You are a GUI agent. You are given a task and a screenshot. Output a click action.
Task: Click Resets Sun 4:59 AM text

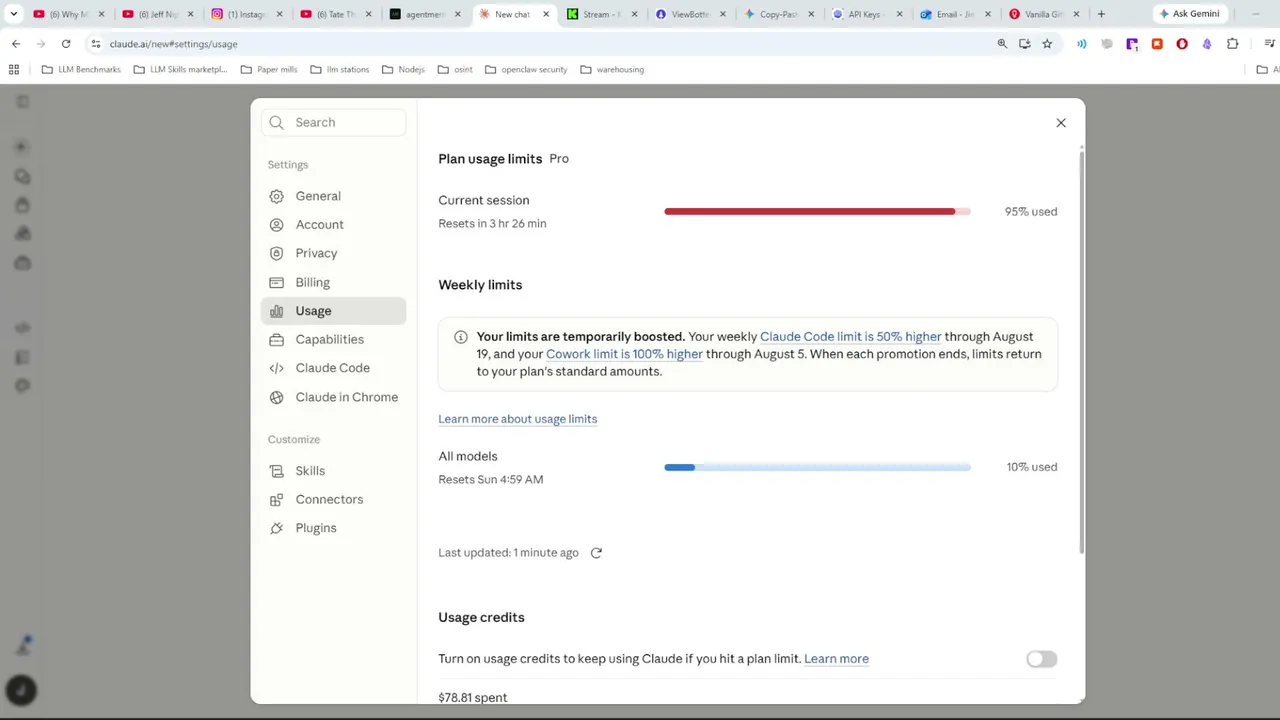pyautogui.click(x=490, y=480)
